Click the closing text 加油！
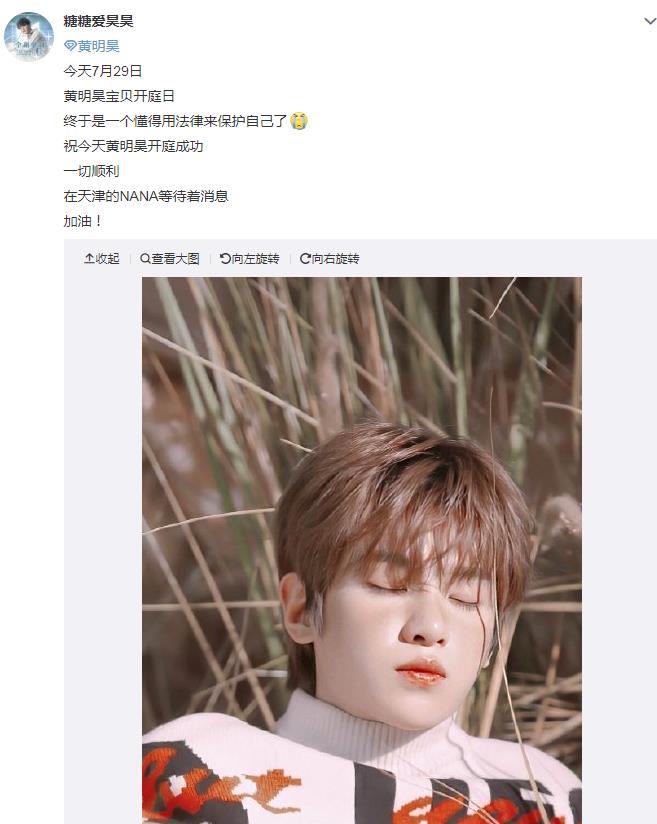This screenshot has width=657, height=824. click(83, 221)
